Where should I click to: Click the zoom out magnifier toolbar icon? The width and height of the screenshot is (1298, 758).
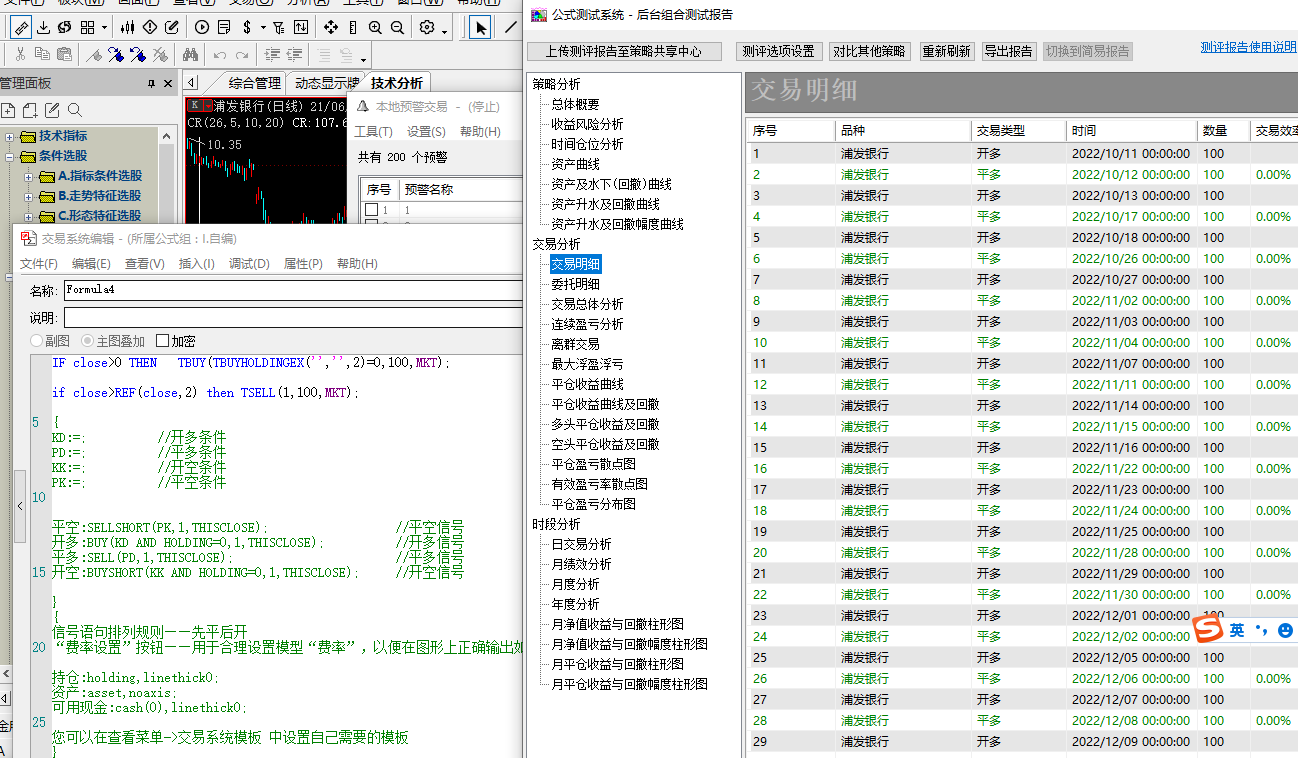398,27
